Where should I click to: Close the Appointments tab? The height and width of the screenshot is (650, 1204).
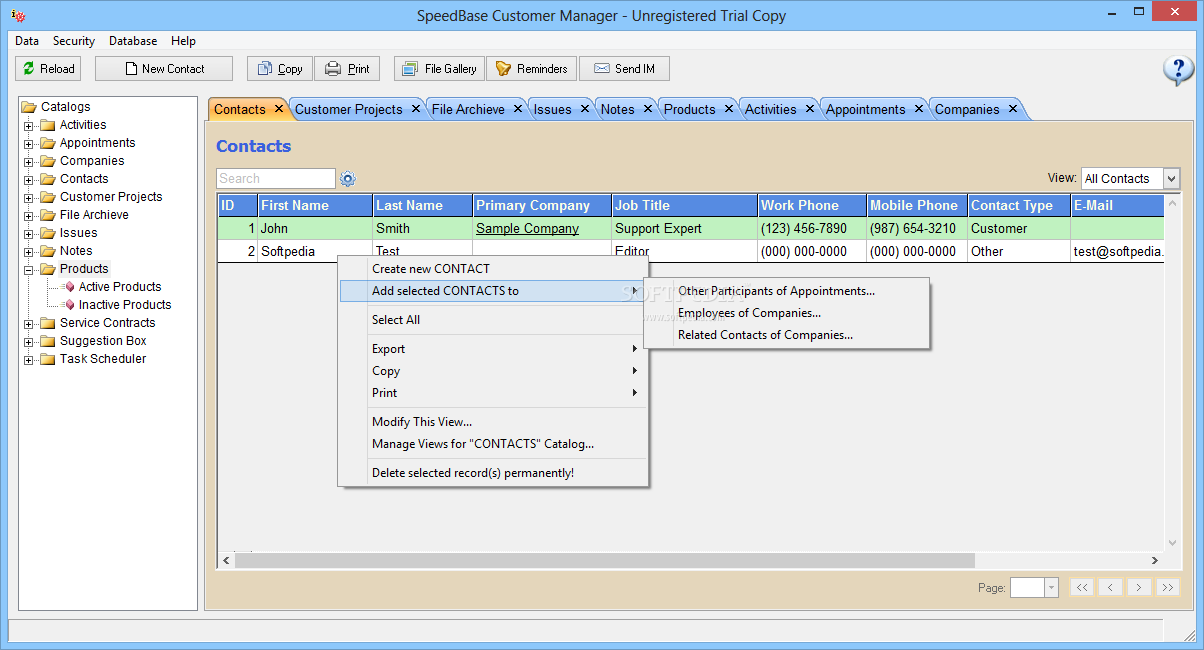(918, 109)
